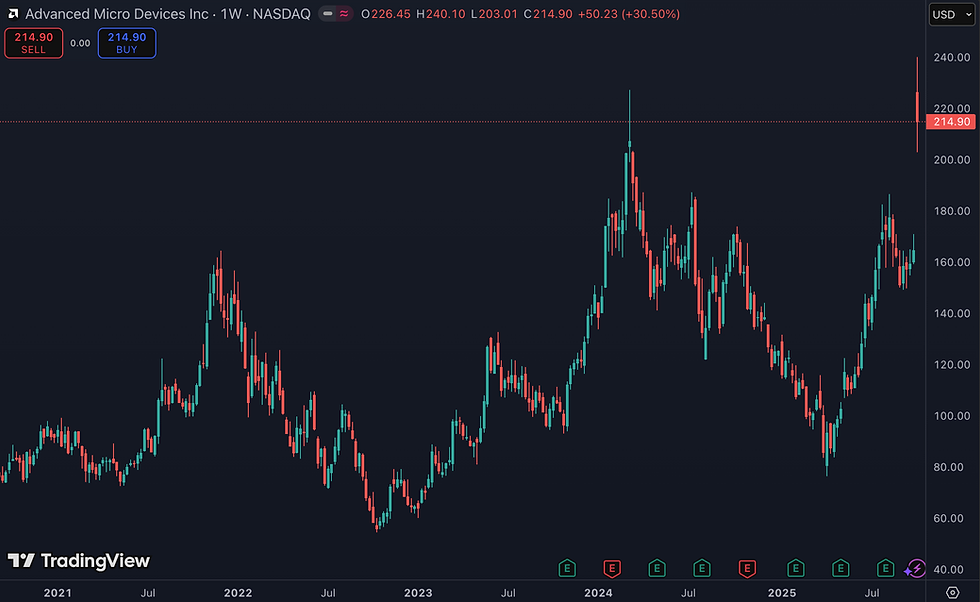Screen dimensions: 980x602
Task: Click the 240.00 price axis label
Action: (952, 58)
